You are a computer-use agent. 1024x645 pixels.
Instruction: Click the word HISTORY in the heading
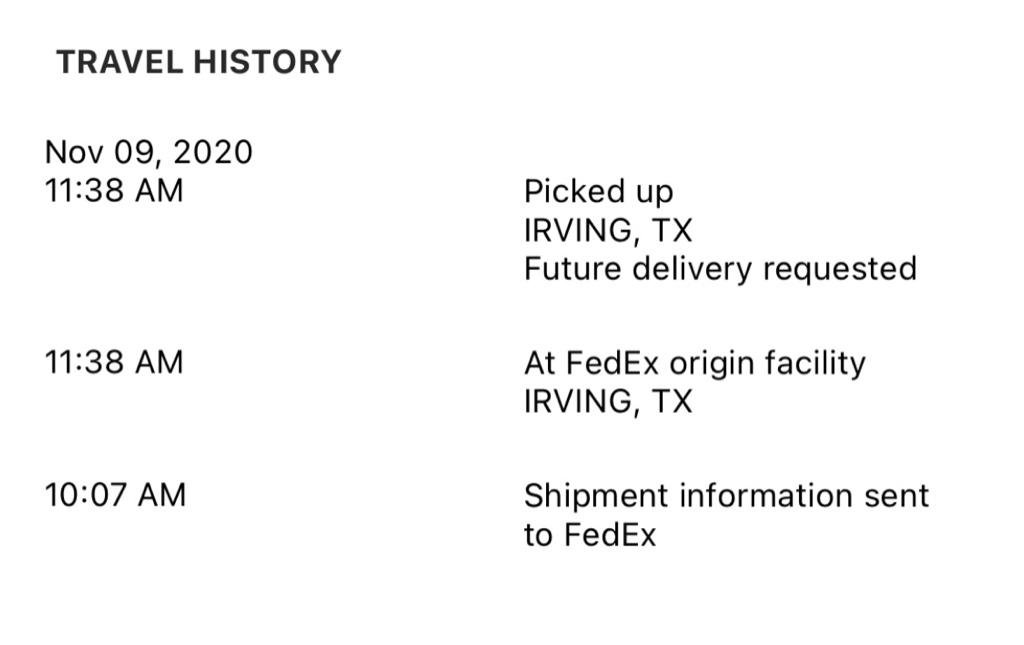point(267,62)
